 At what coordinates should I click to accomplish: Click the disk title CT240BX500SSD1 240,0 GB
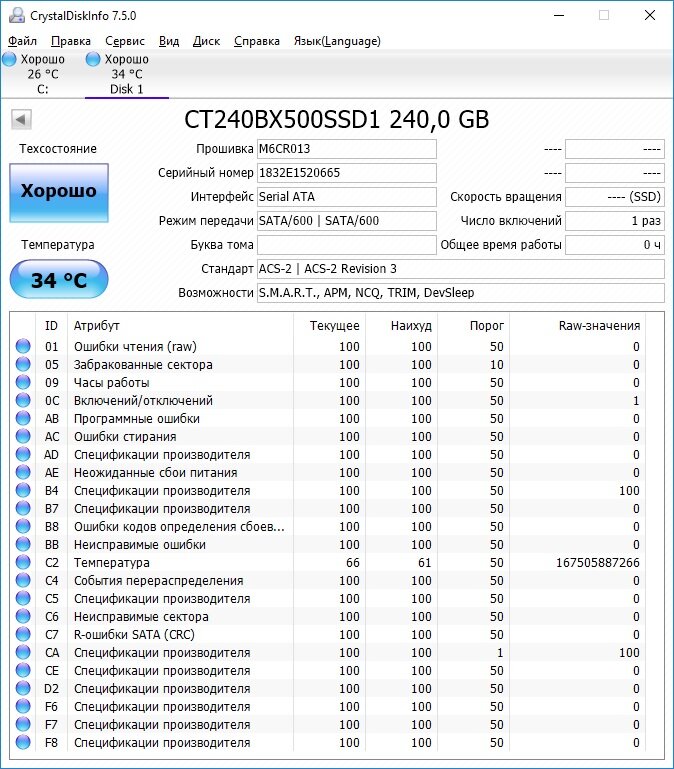[x=337, y=119]
